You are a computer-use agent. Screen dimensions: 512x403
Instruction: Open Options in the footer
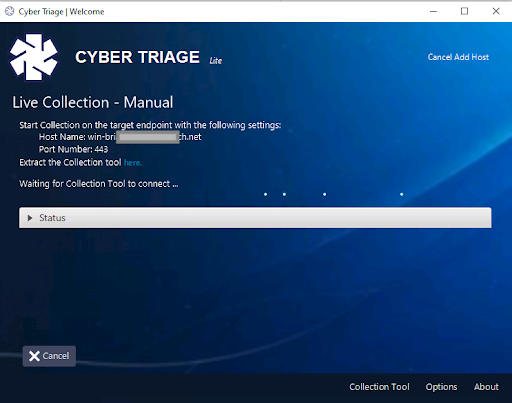click(x=441, y=387)
